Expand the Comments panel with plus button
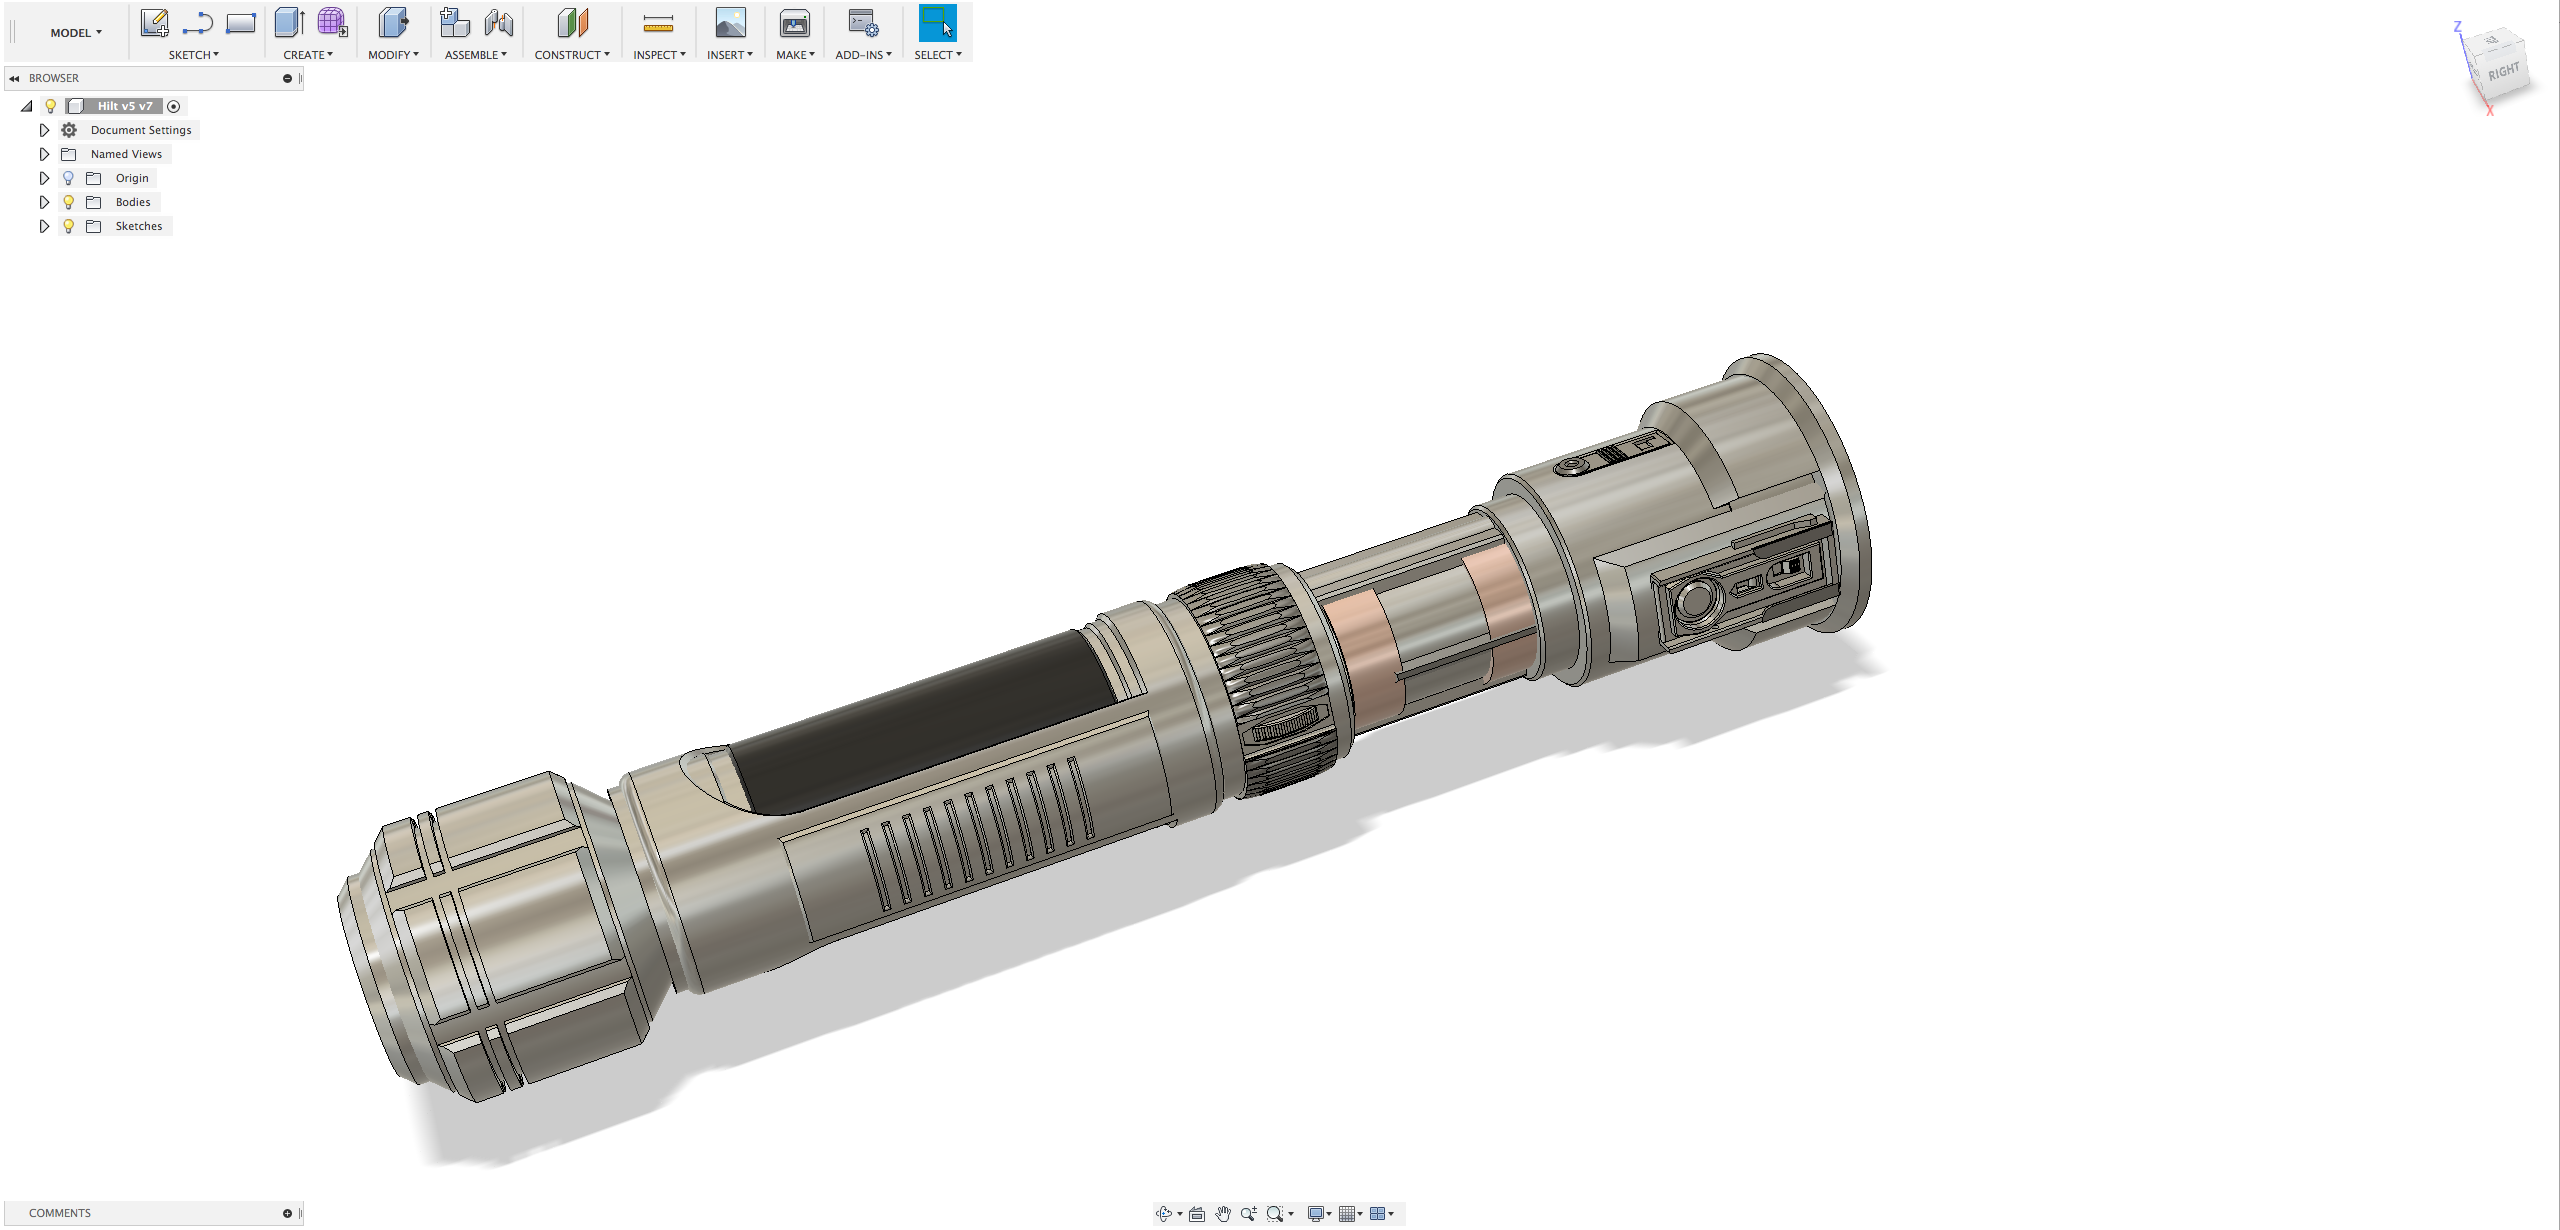Screen dimensions: 2560x1230 click(287, 1213)
